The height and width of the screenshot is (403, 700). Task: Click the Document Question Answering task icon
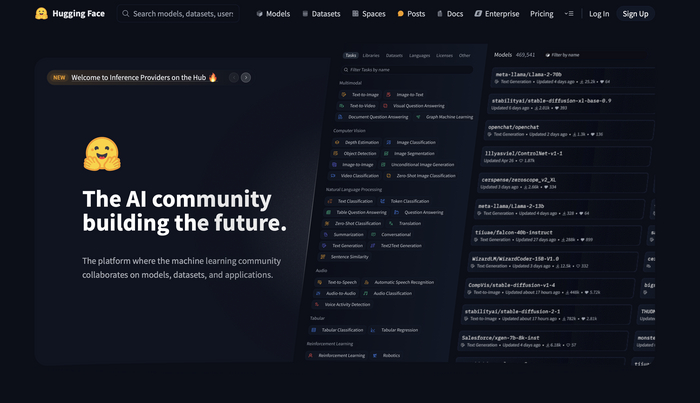click(x=340, y=117)
